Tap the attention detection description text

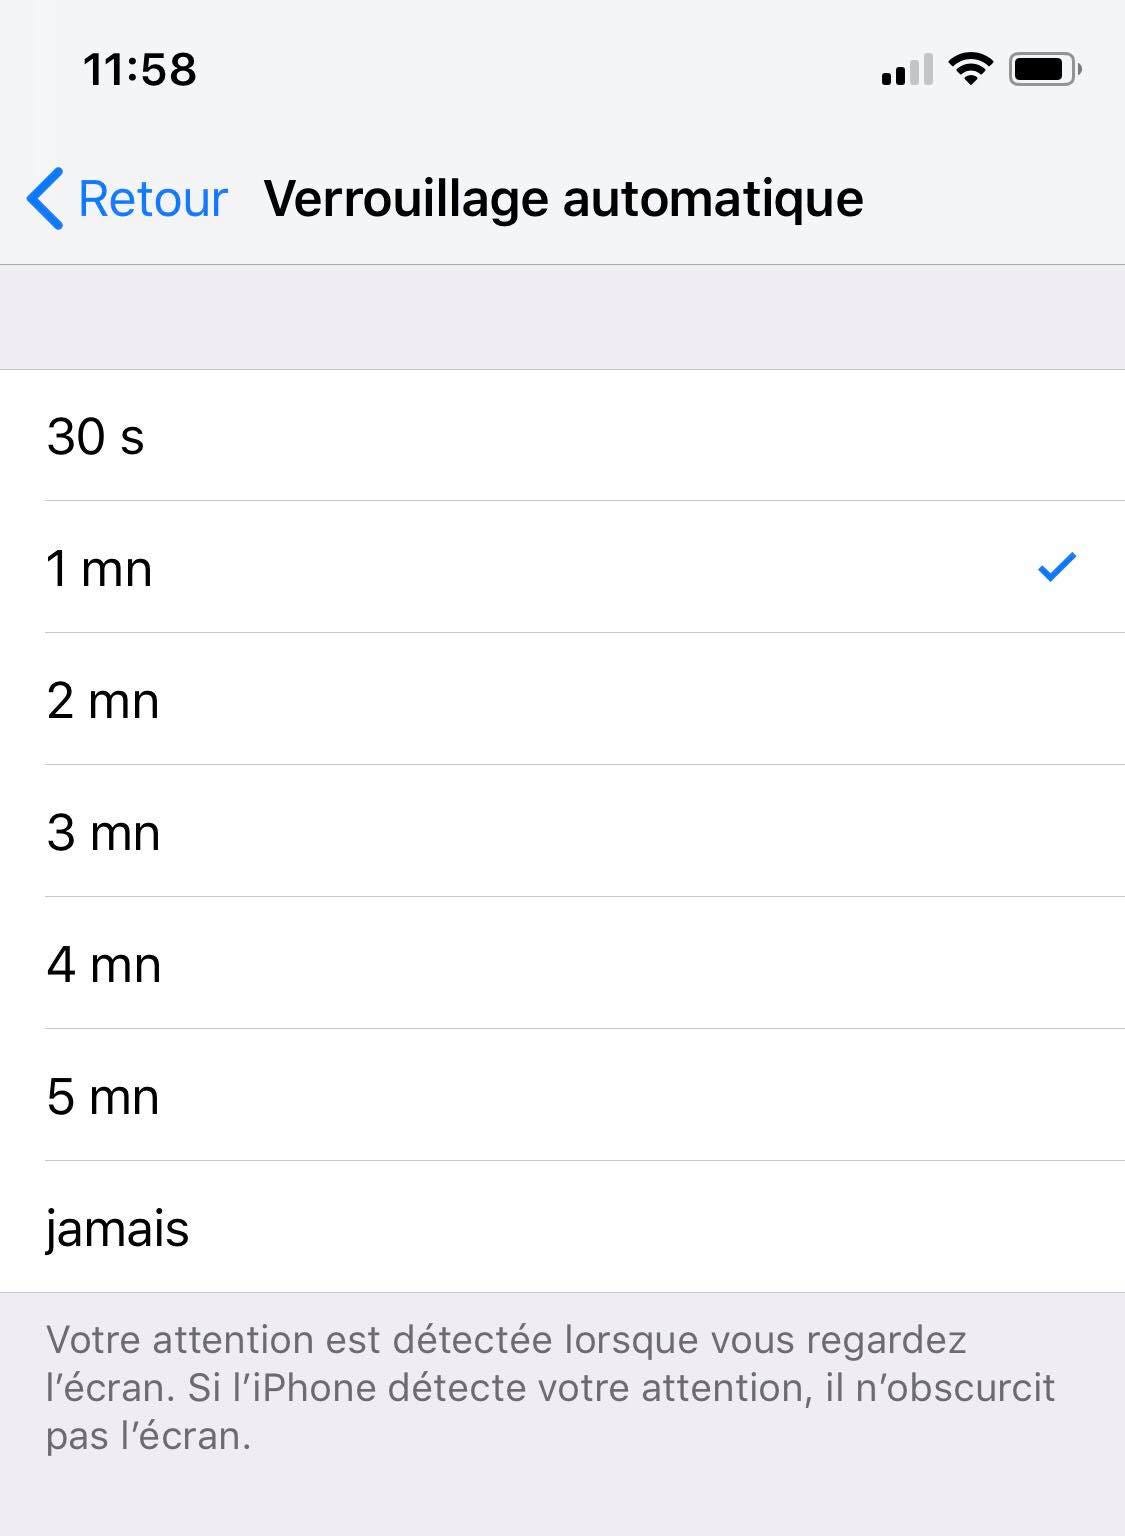550,1387
